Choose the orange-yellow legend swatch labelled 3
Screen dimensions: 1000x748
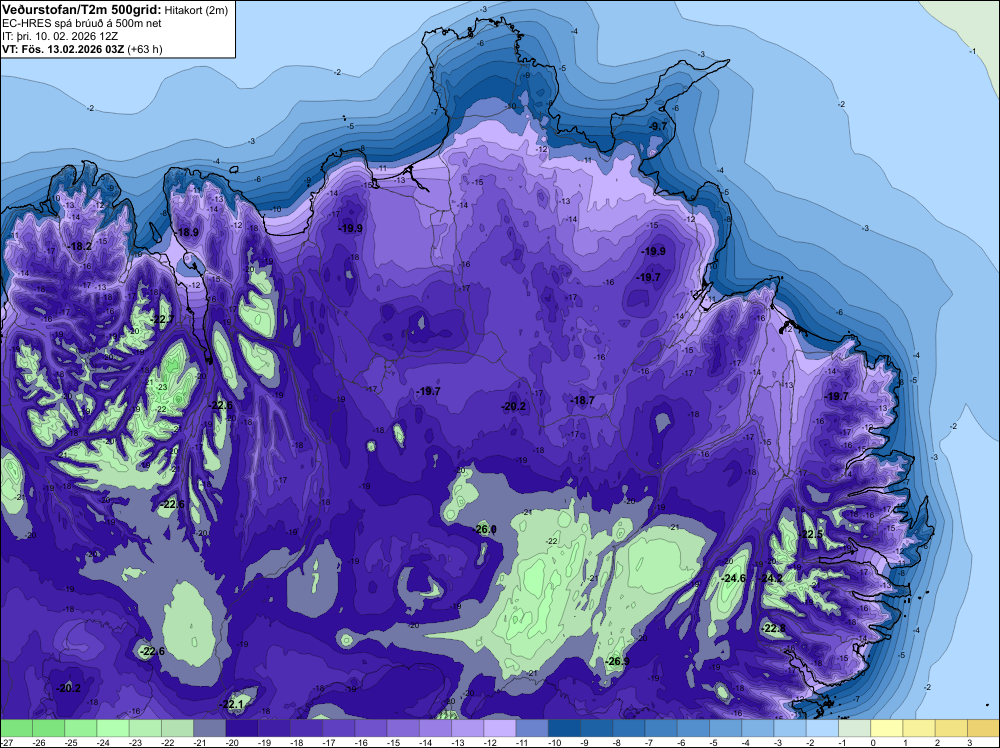pos(983,728)
